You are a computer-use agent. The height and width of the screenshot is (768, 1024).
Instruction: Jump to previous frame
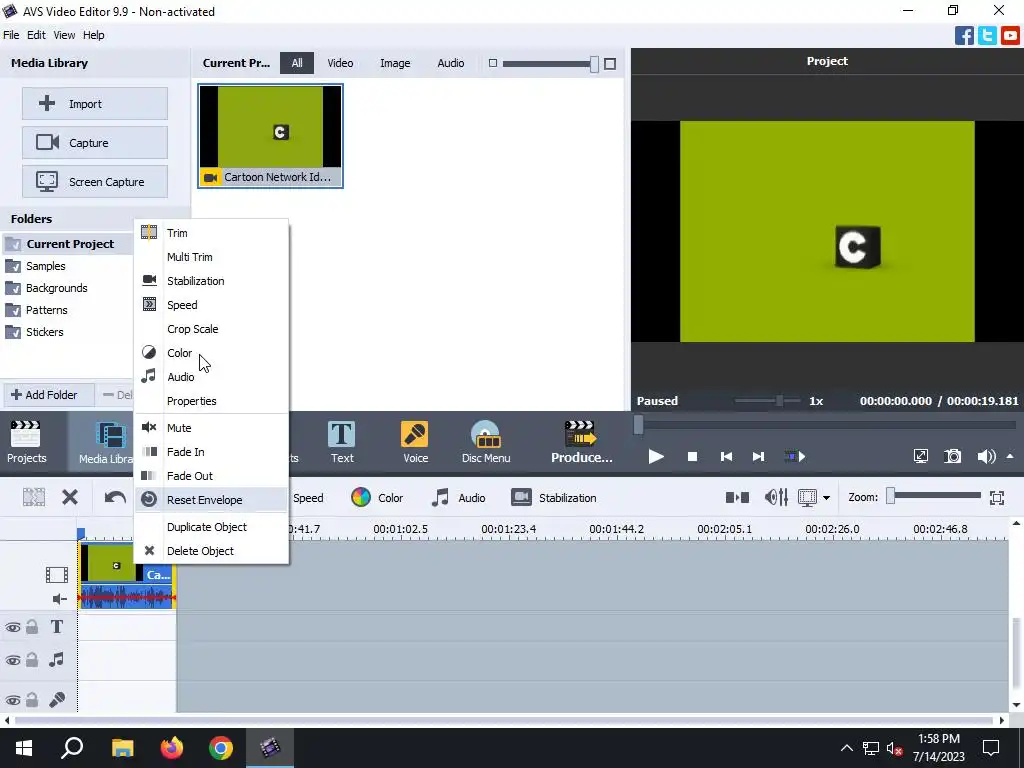coord(726,456)
